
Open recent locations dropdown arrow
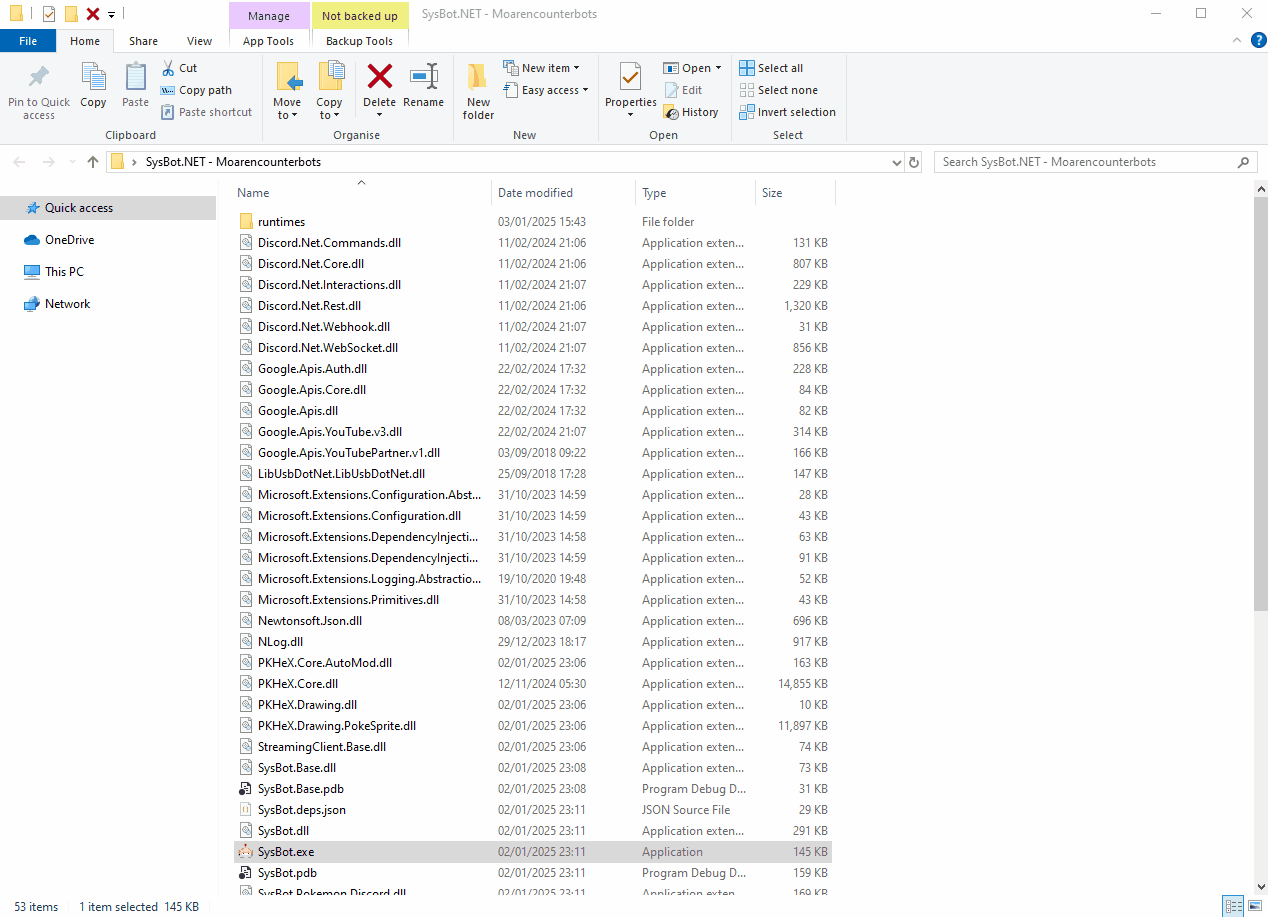[72, 162]
